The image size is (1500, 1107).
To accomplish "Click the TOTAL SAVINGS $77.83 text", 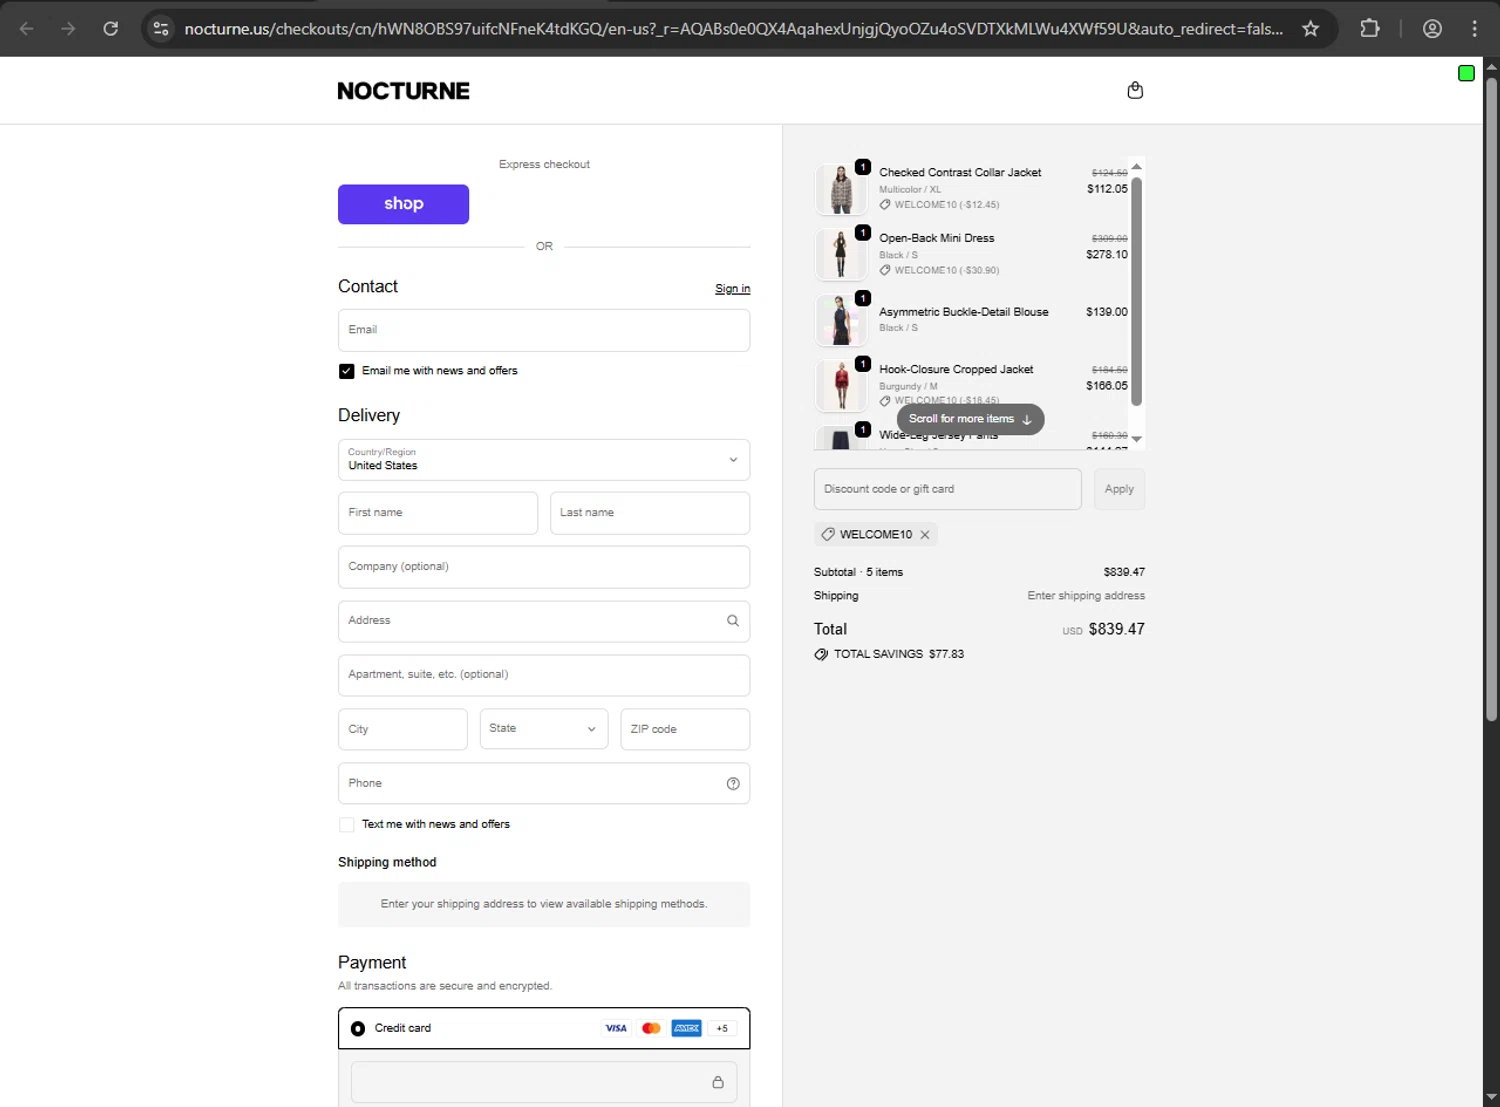I will (899, 654).
